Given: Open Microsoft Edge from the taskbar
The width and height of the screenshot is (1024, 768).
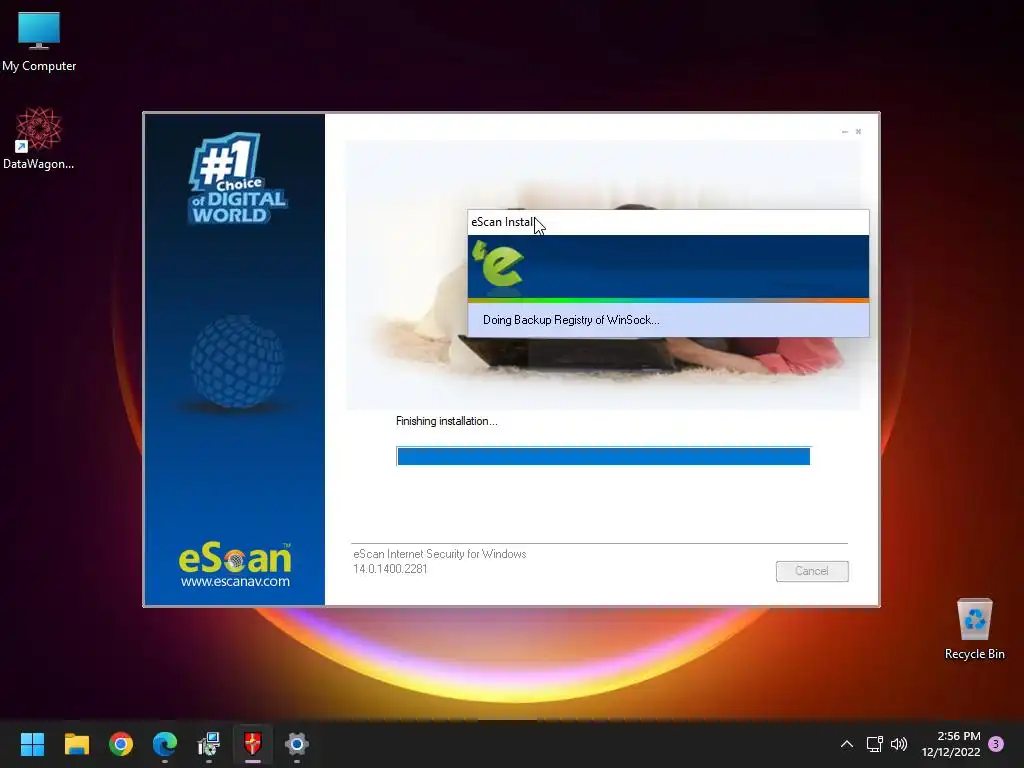Looking at the screenshot, I should 165,744.
